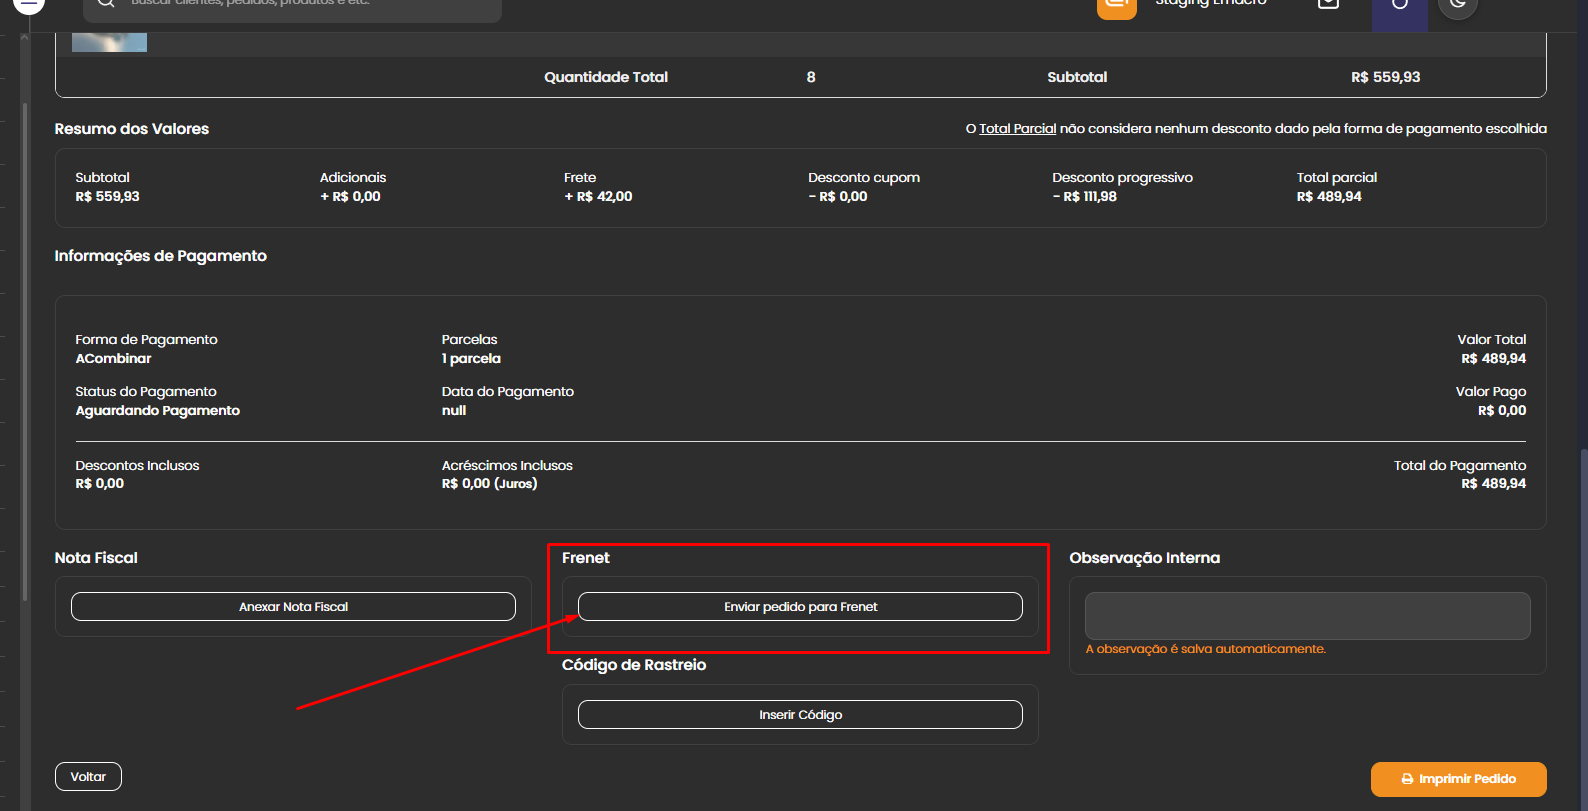Send order via Enviar pedido para Frenet
Image resolution: width=1588 pixels, height=811 pixels.
(800, 607)
